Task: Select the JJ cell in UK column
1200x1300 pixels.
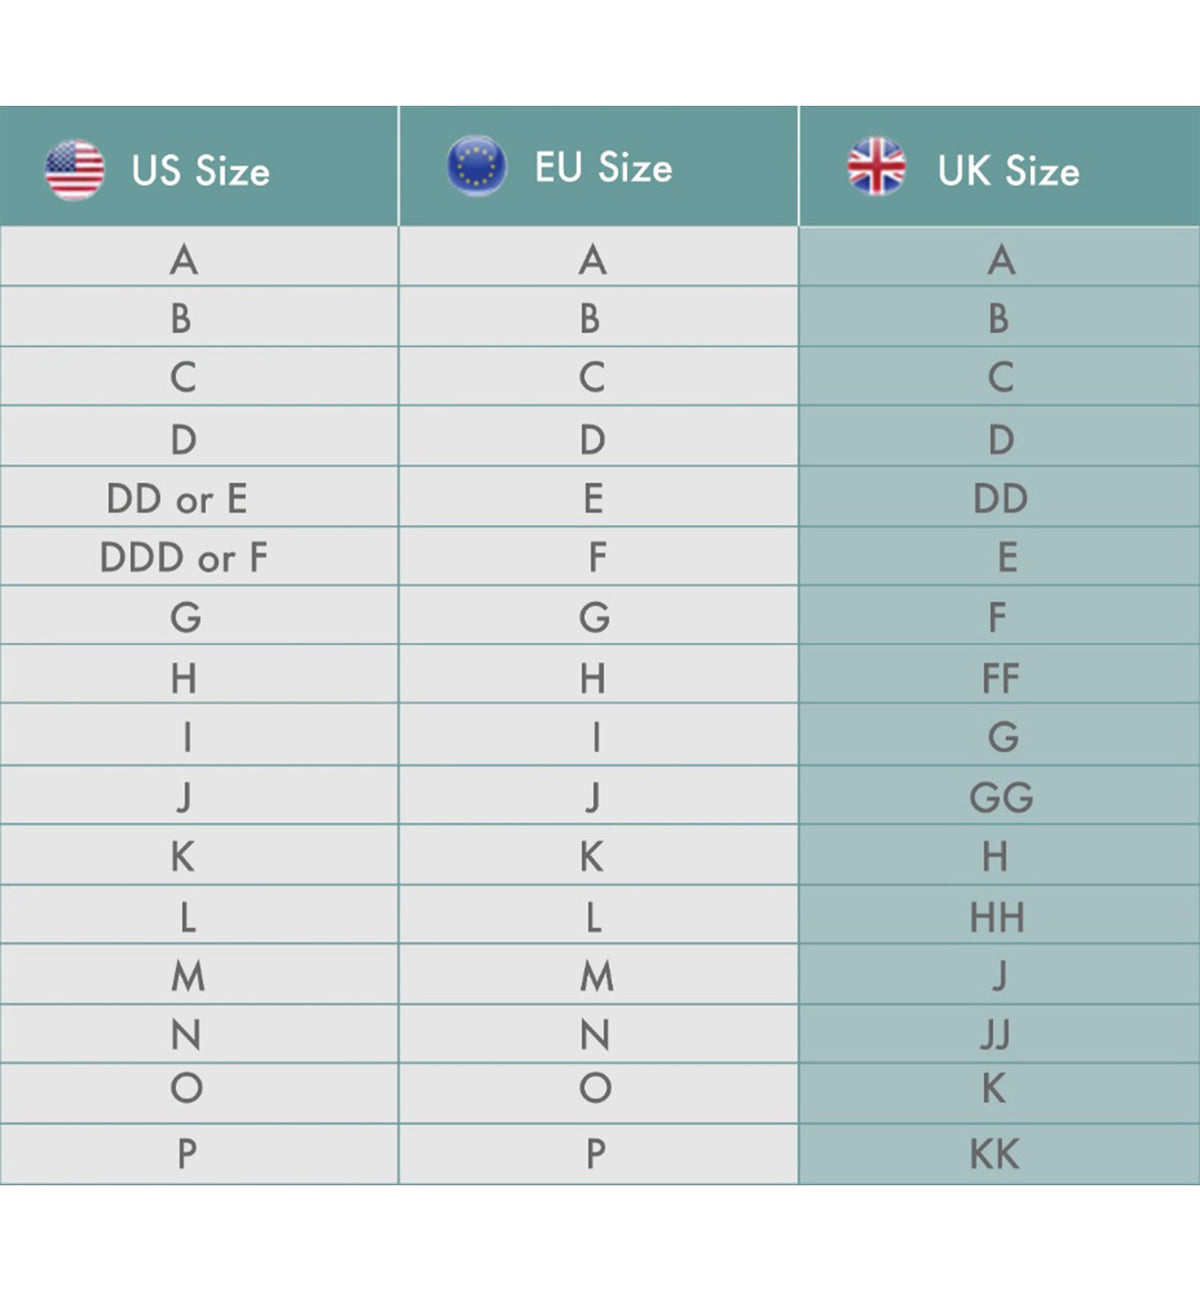Action: [x=996, y=1034]
